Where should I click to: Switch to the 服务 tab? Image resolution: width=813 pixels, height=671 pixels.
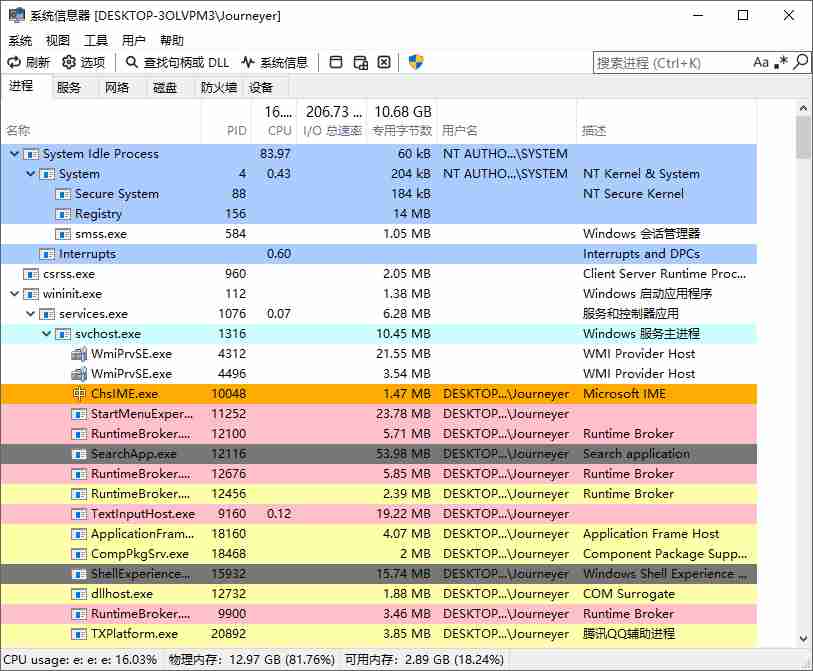coord(69,88)
